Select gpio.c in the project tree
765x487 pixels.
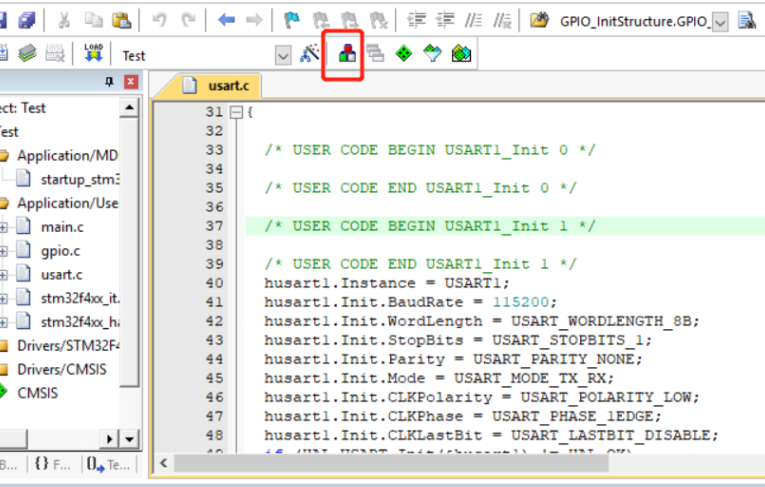pos(60,251)
